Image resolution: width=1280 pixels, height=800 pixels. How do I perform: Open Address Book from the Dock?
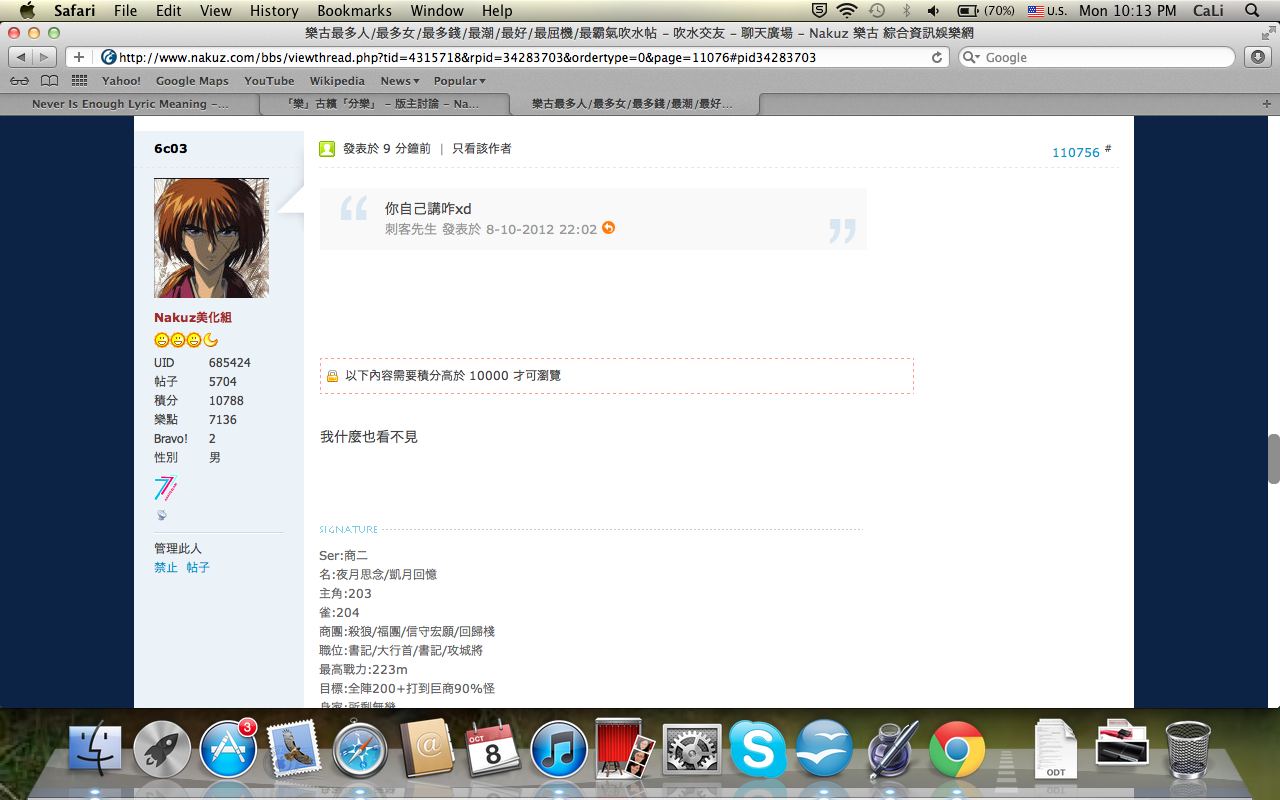pos(427,750)
